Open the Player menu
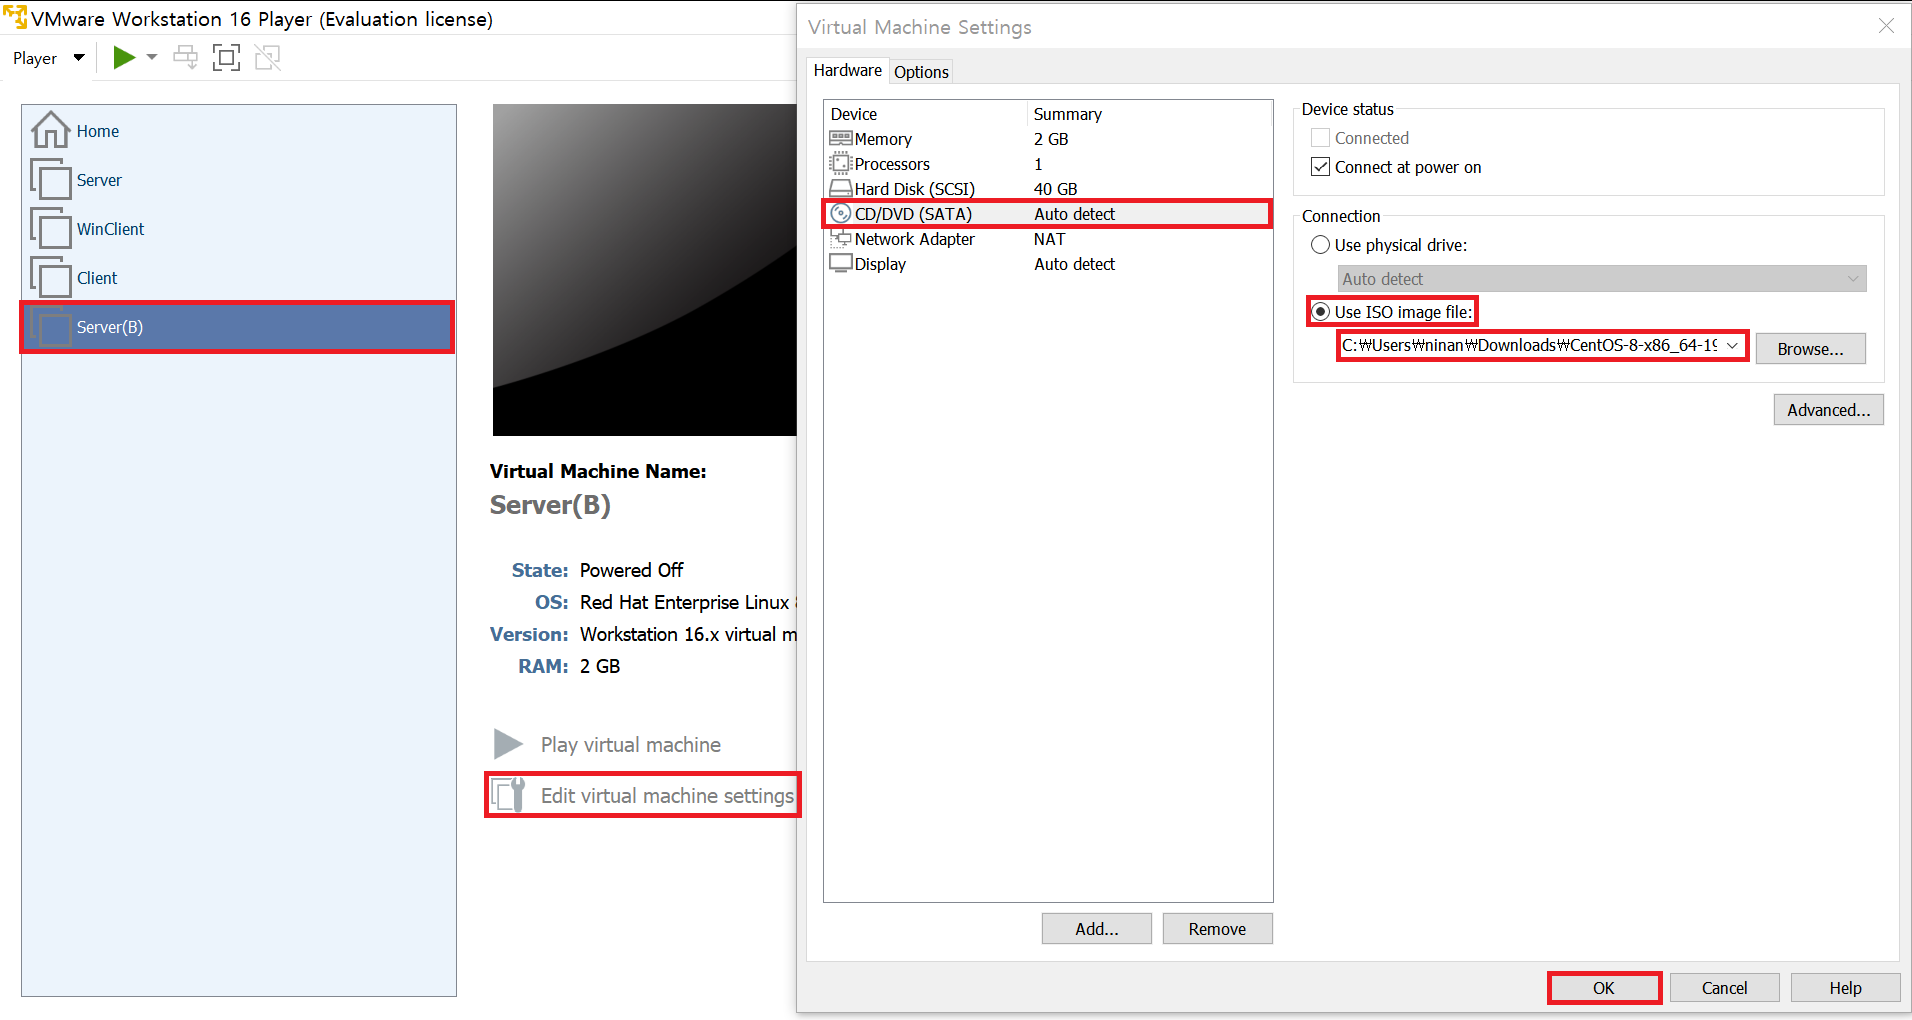Screen dimensions: 1912x1020 (48, 58)
